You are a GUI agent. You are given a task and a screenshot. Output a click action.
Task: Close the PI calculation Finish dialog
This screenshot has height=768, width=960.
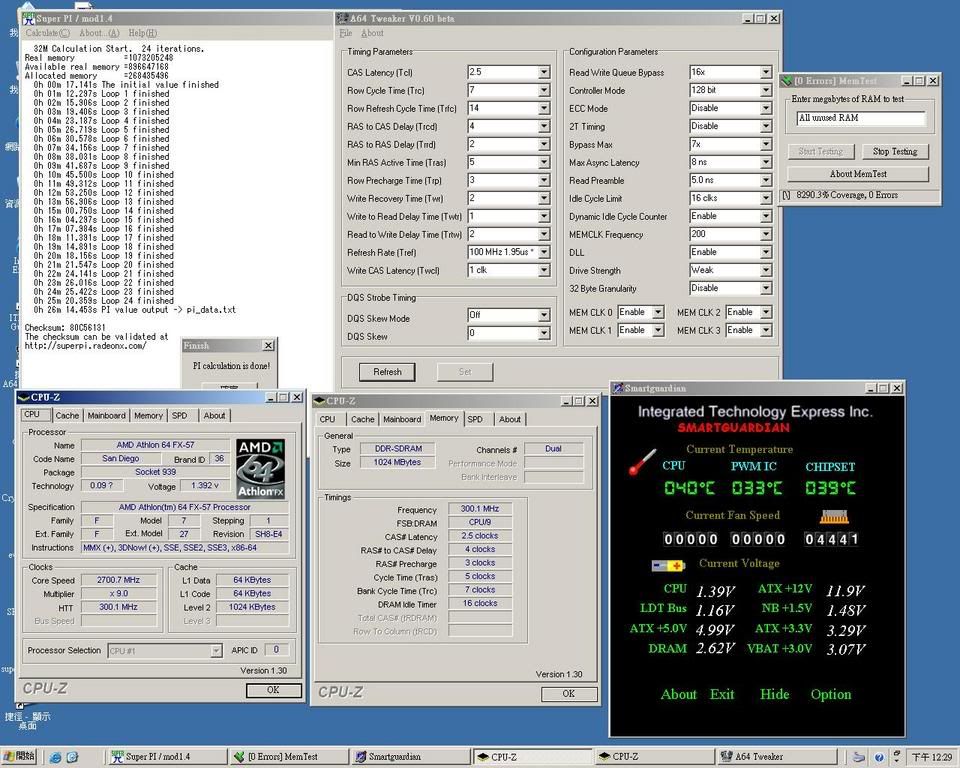(x=268, y=346)
